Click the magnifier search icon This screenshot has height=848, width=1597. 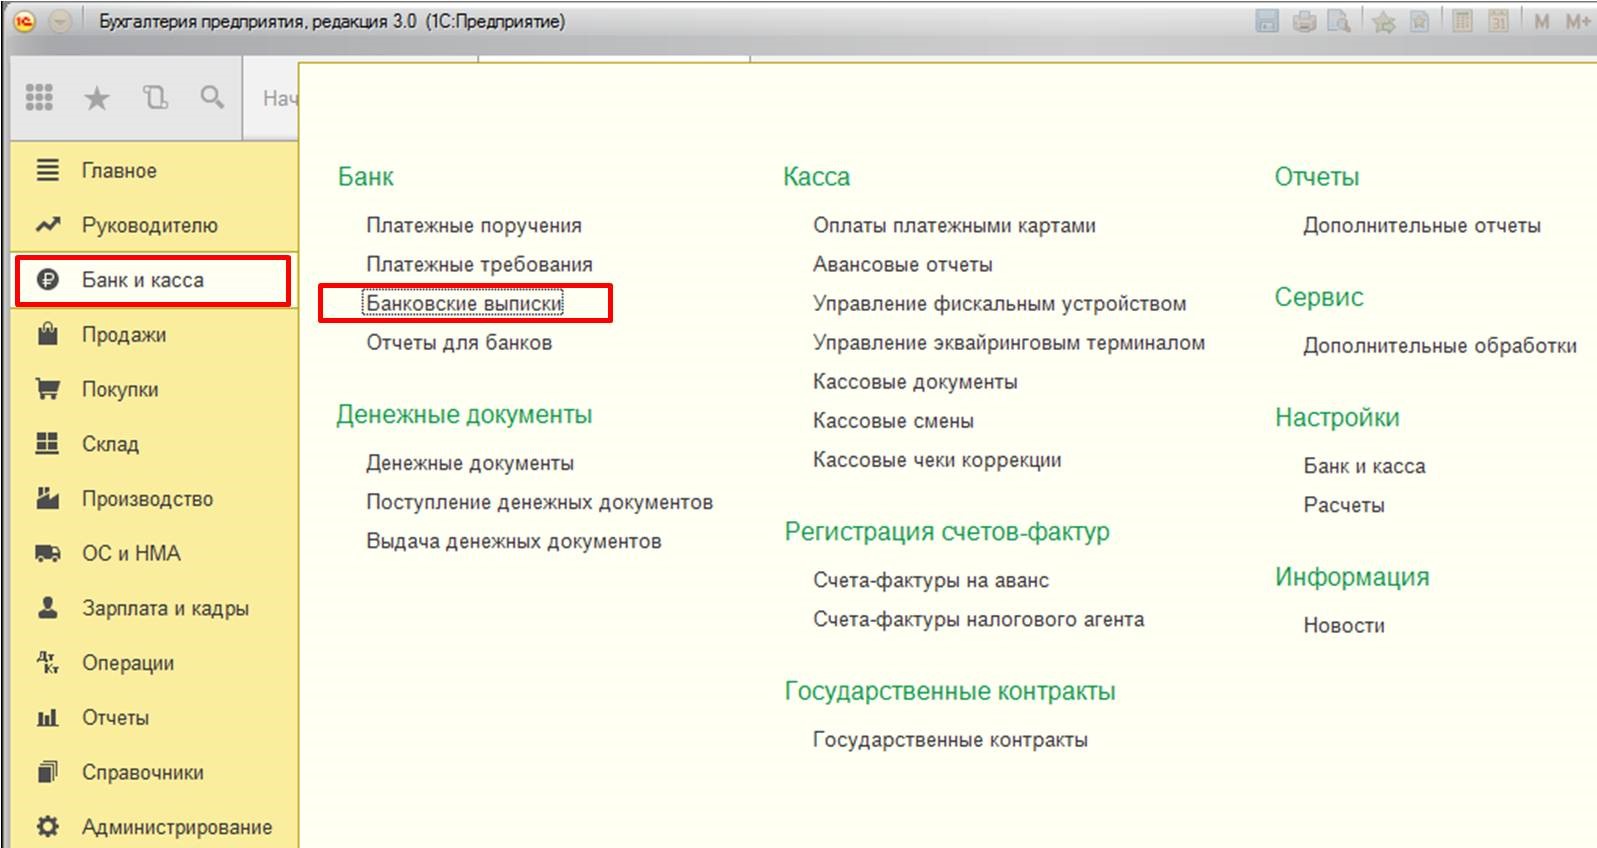(x=212, y=97)
